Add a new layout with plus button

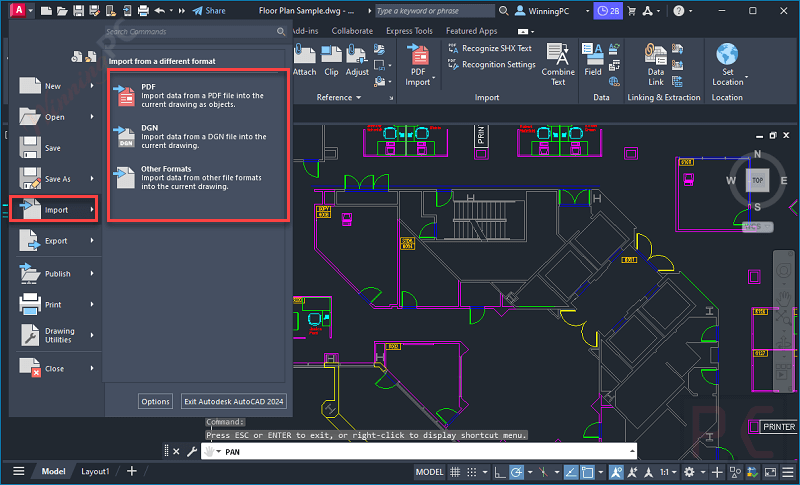pyautogui.click(x=132, y=471)
